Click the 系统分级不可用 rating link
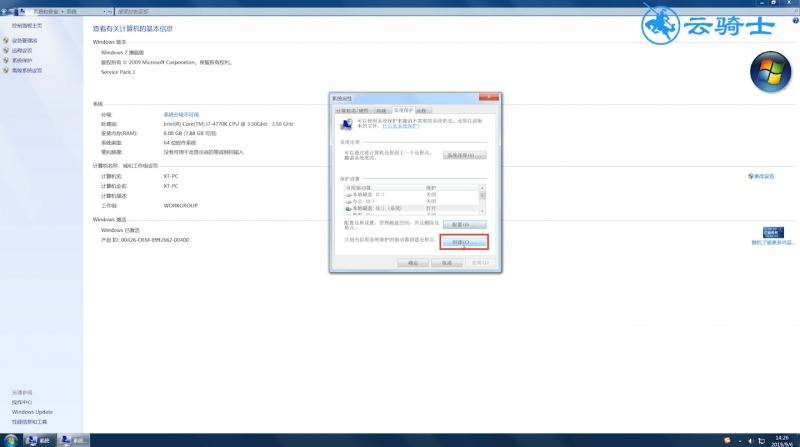This screenshot has height=447, width=800. click(181, 115)
